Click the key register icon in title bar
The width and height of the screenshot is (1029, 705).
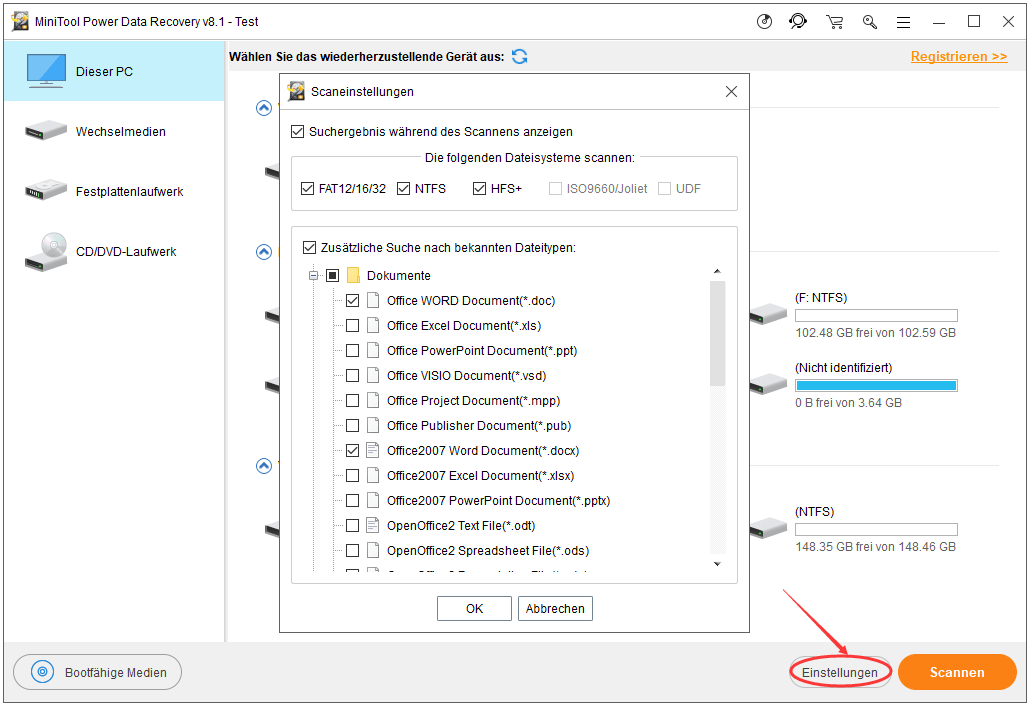point(870,22)
